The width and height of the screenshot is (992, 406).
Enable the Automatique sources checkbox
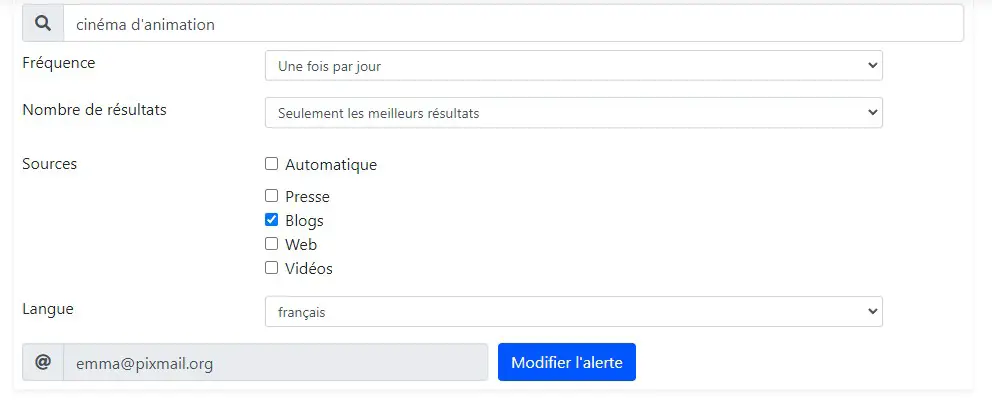(271, 164)
